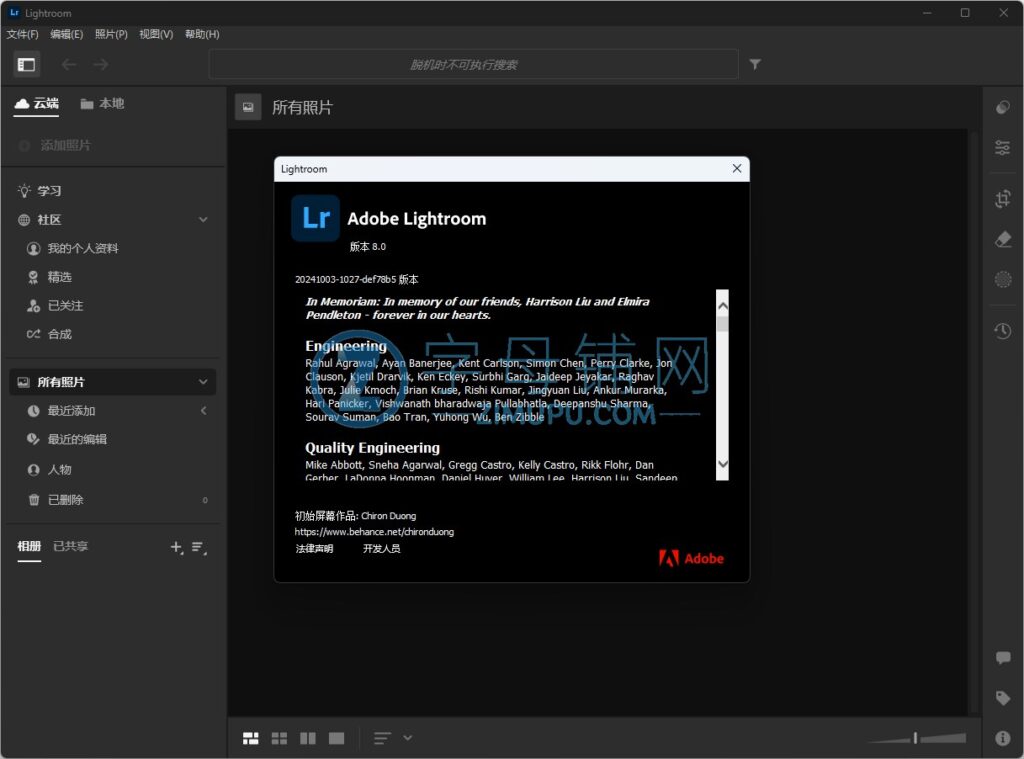Select the Masking tool icon
The image size is (1024, 759).
coord(1002,280)
